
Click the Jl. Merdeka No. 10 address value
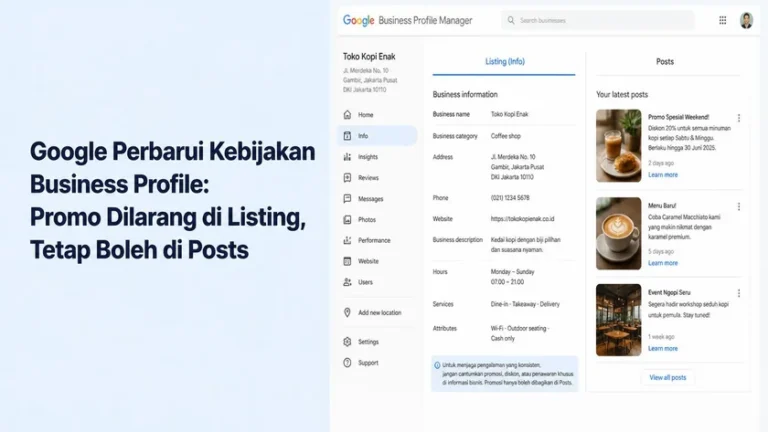517,167
